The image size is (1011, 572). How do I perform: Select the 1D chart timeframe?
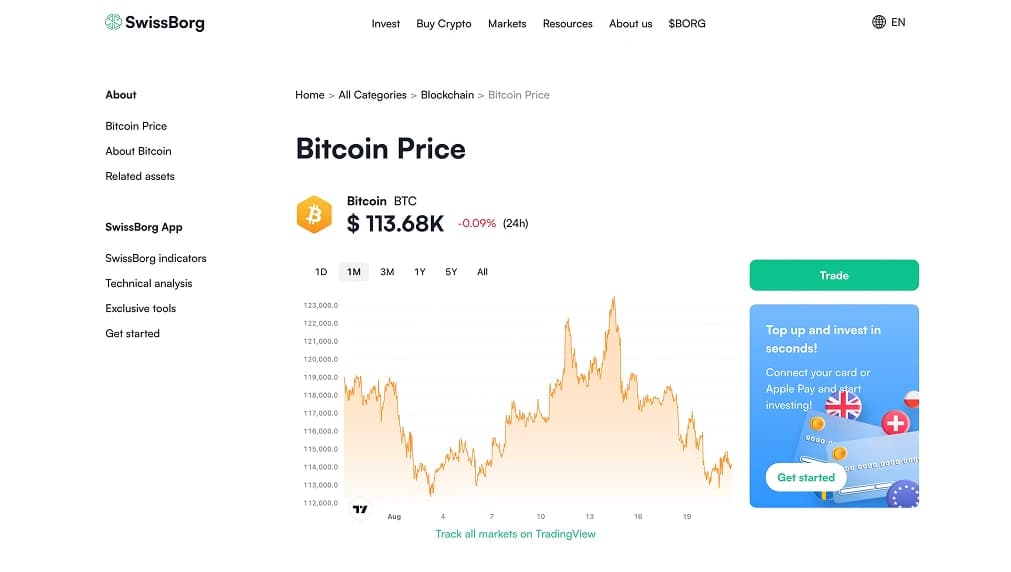321,272
